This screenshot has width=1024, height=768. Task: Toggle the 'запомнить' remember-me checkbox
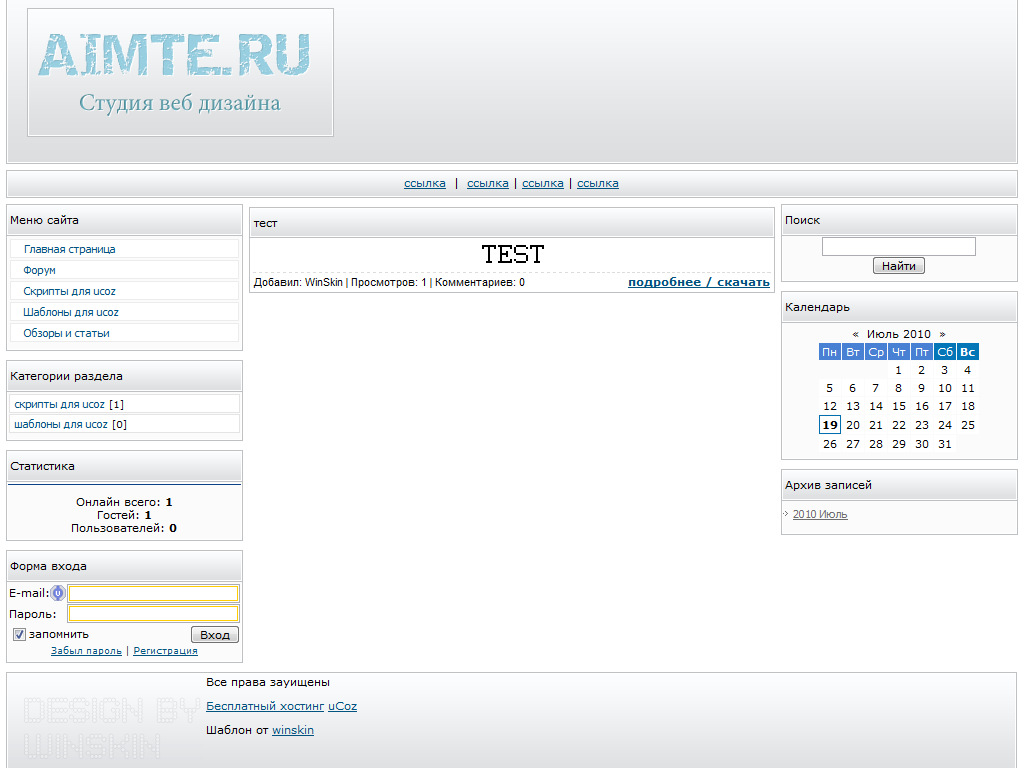pos(19,634)
